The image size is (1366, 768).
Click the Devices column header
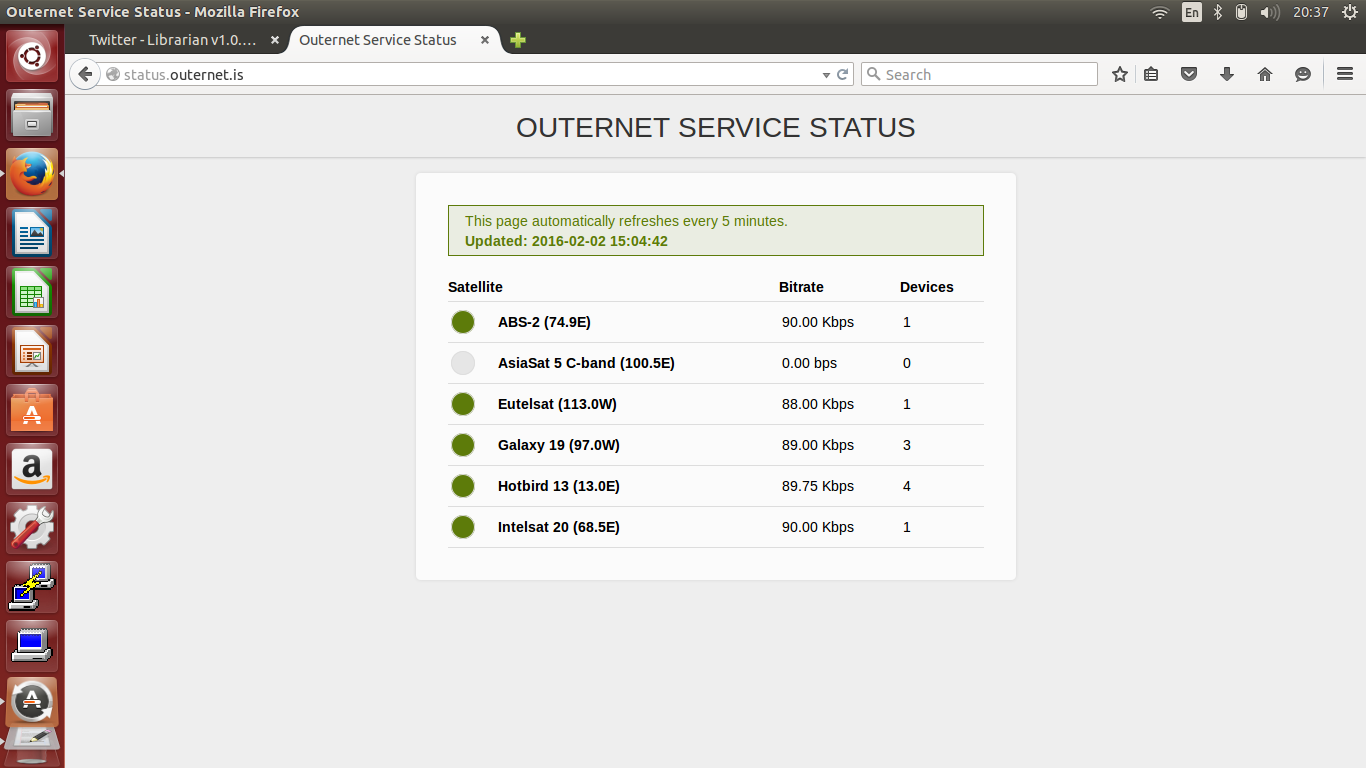point(927,287)
